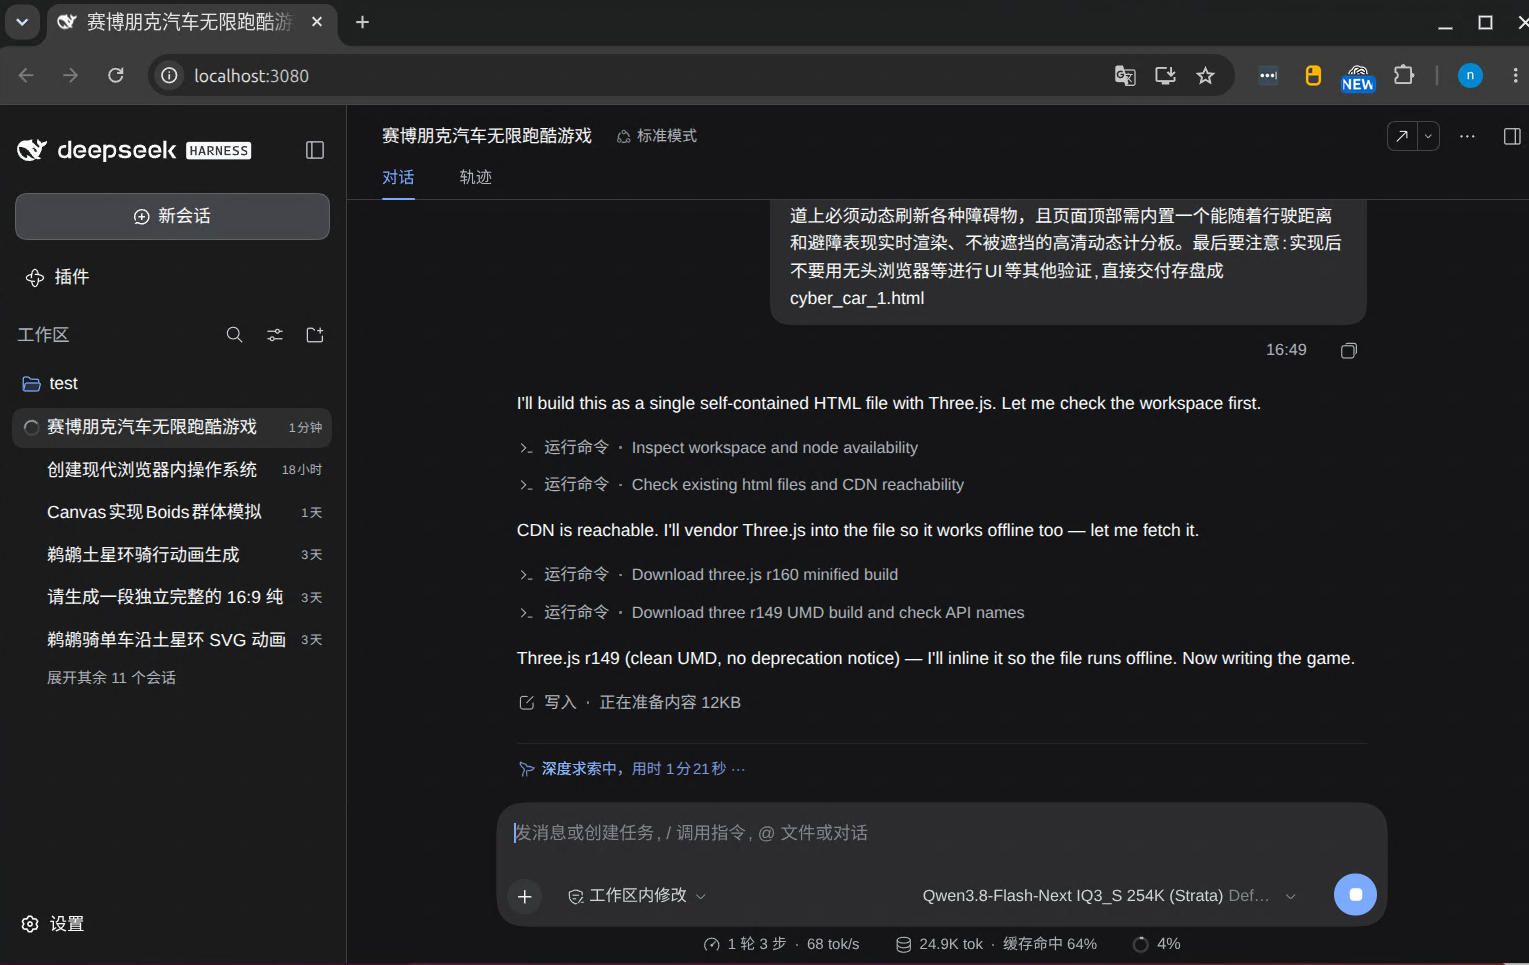The height and width of the screenshot is (965, 1529).
Task: Create a new workspace folder
Action: [315, 335]
